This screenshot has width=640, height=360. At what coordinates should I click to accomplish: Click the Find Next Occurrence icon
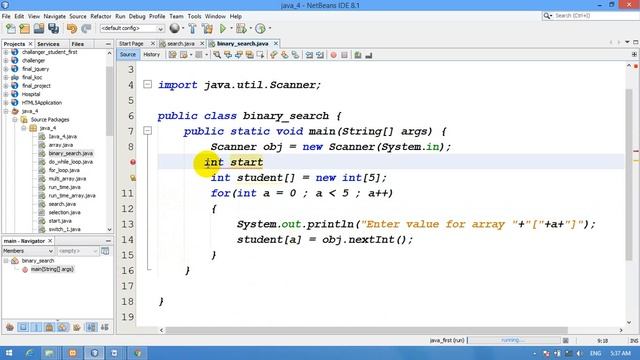pos(239,55)
